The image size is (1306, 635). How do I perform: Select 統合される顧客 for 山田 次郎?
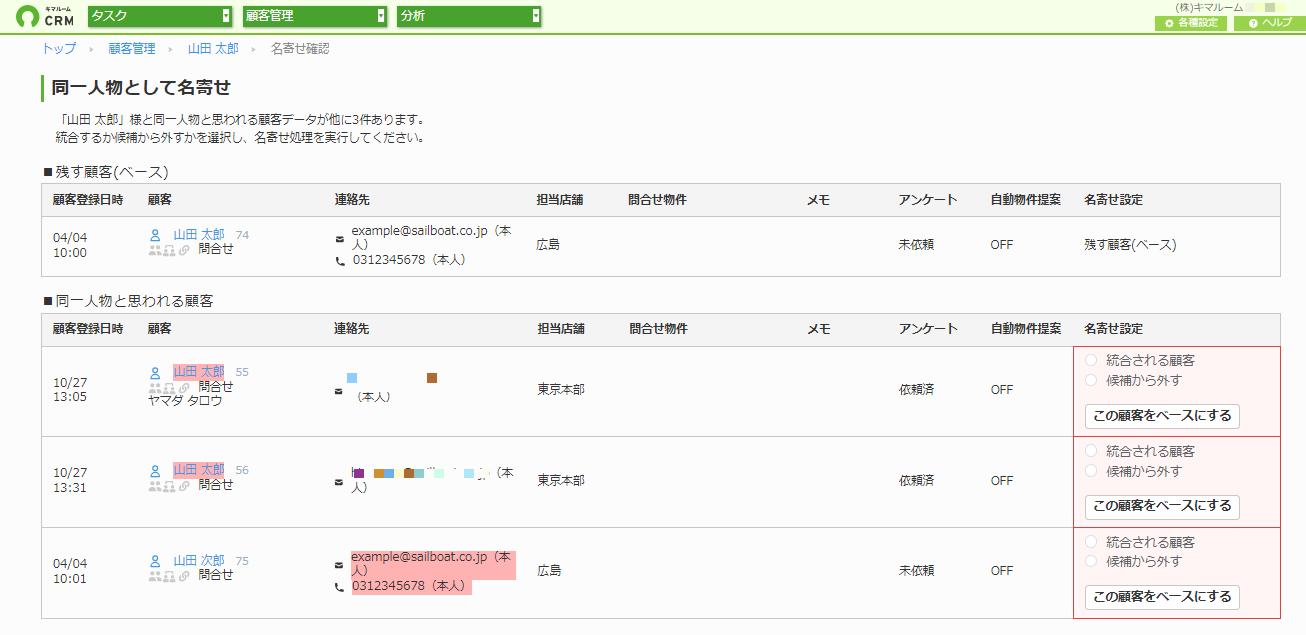pyautogui.click(x=1091, y=542)
